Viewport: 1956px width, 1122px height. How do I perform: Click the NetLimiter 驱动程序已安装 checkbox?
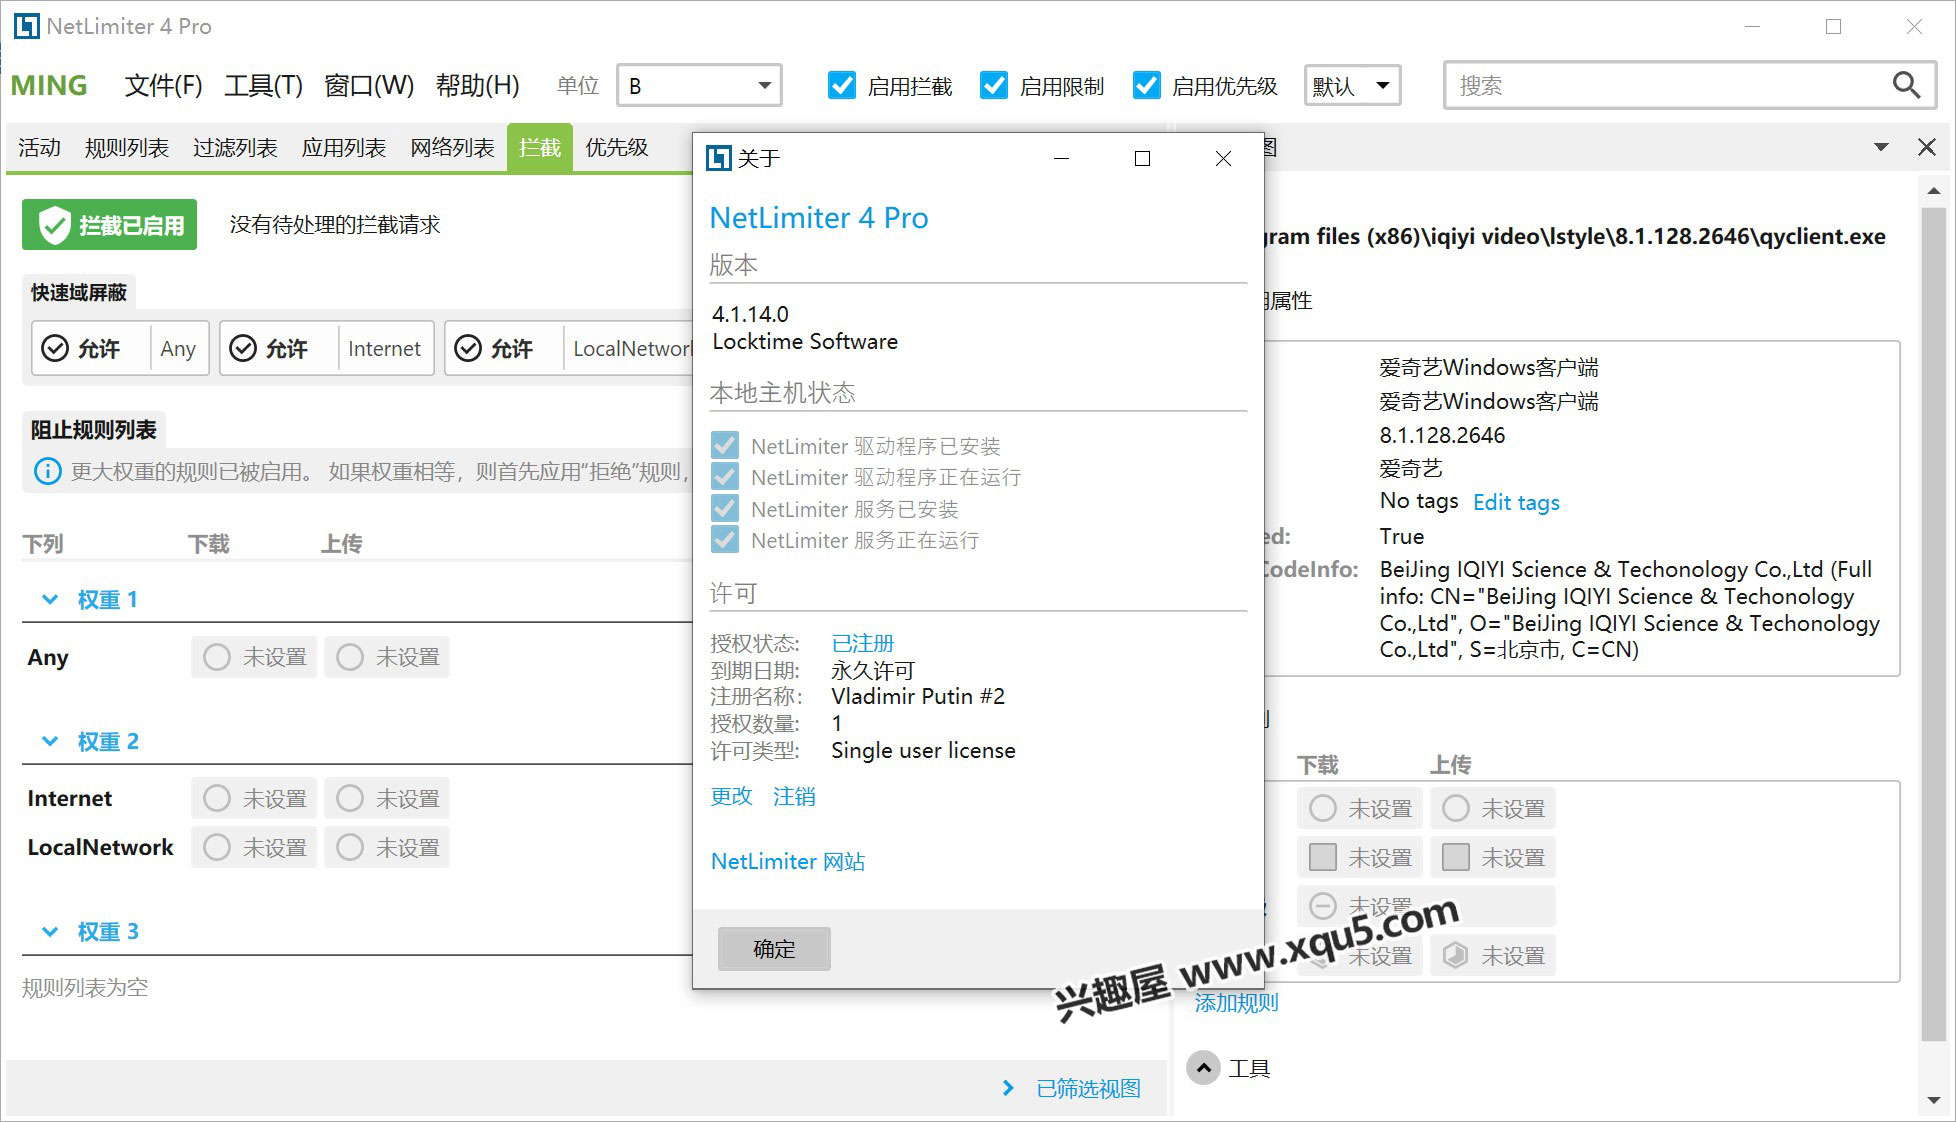coord(725,445)
